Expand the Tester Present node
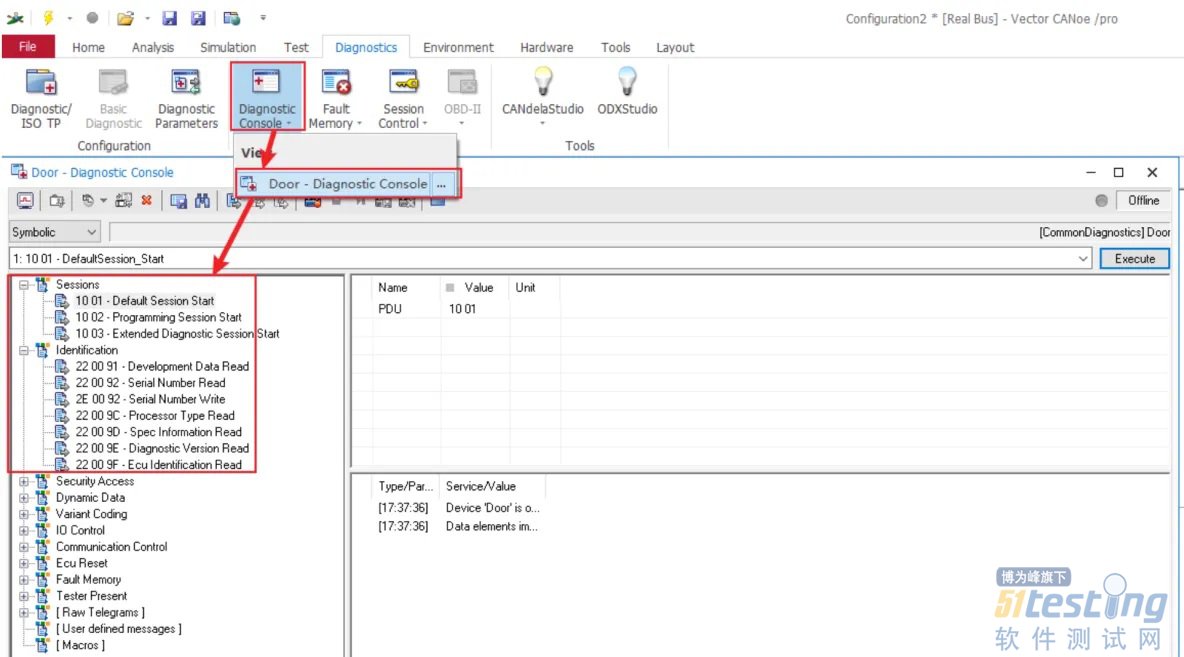Viewport: 1184px width, 657px height. tap(24, 596)
